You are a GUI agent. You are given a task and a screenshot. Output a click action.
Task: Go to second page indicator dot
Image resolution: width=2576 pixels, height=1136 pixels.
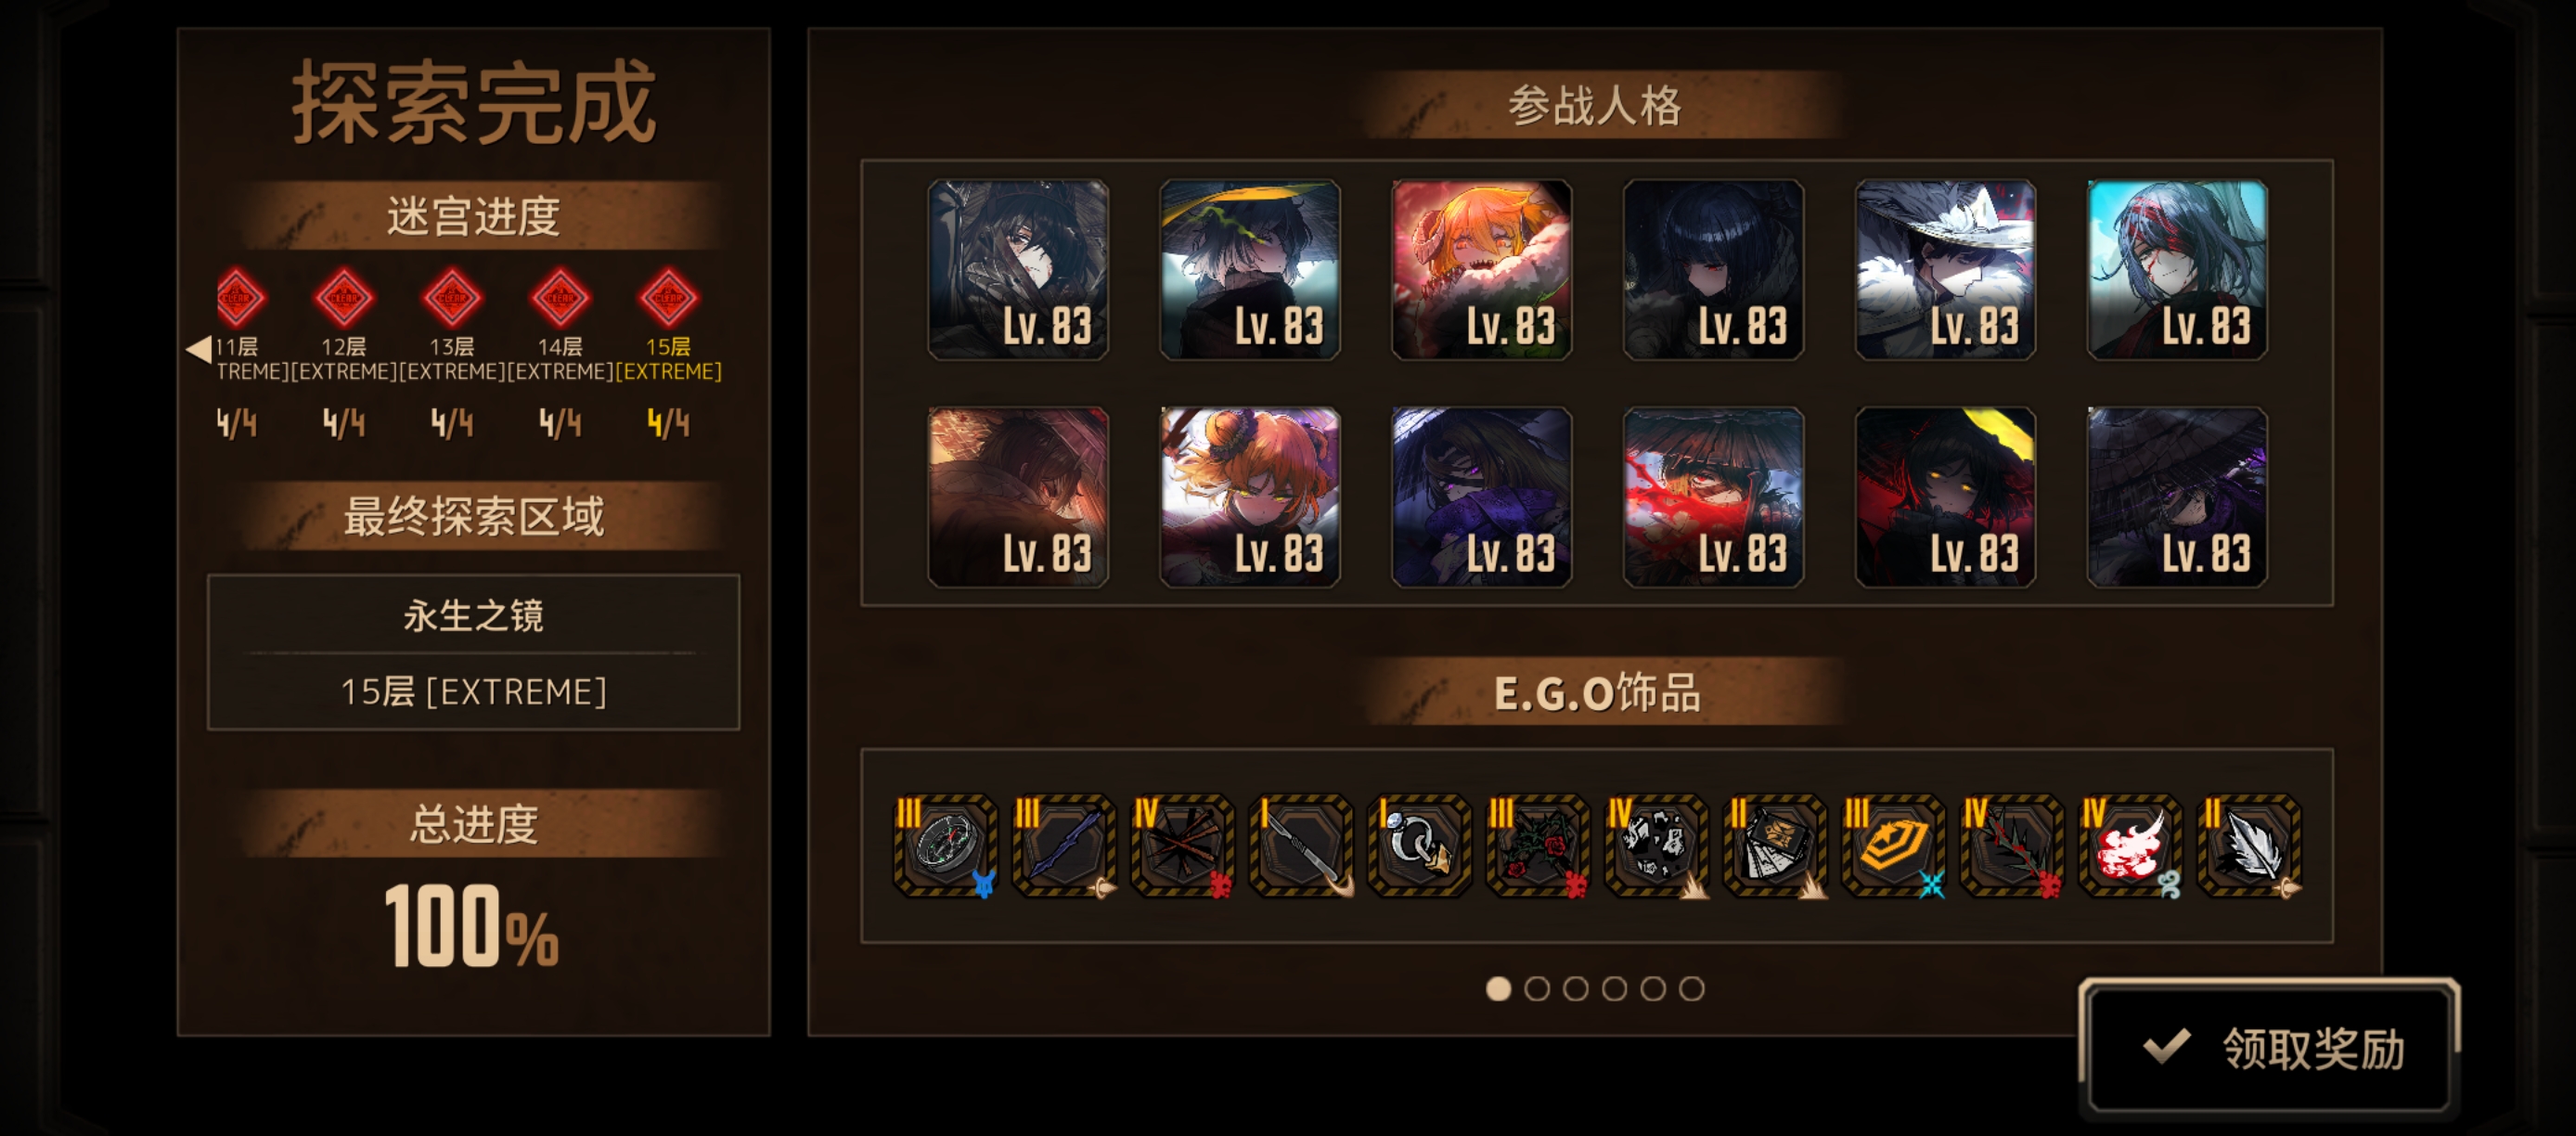[1537, 988]
